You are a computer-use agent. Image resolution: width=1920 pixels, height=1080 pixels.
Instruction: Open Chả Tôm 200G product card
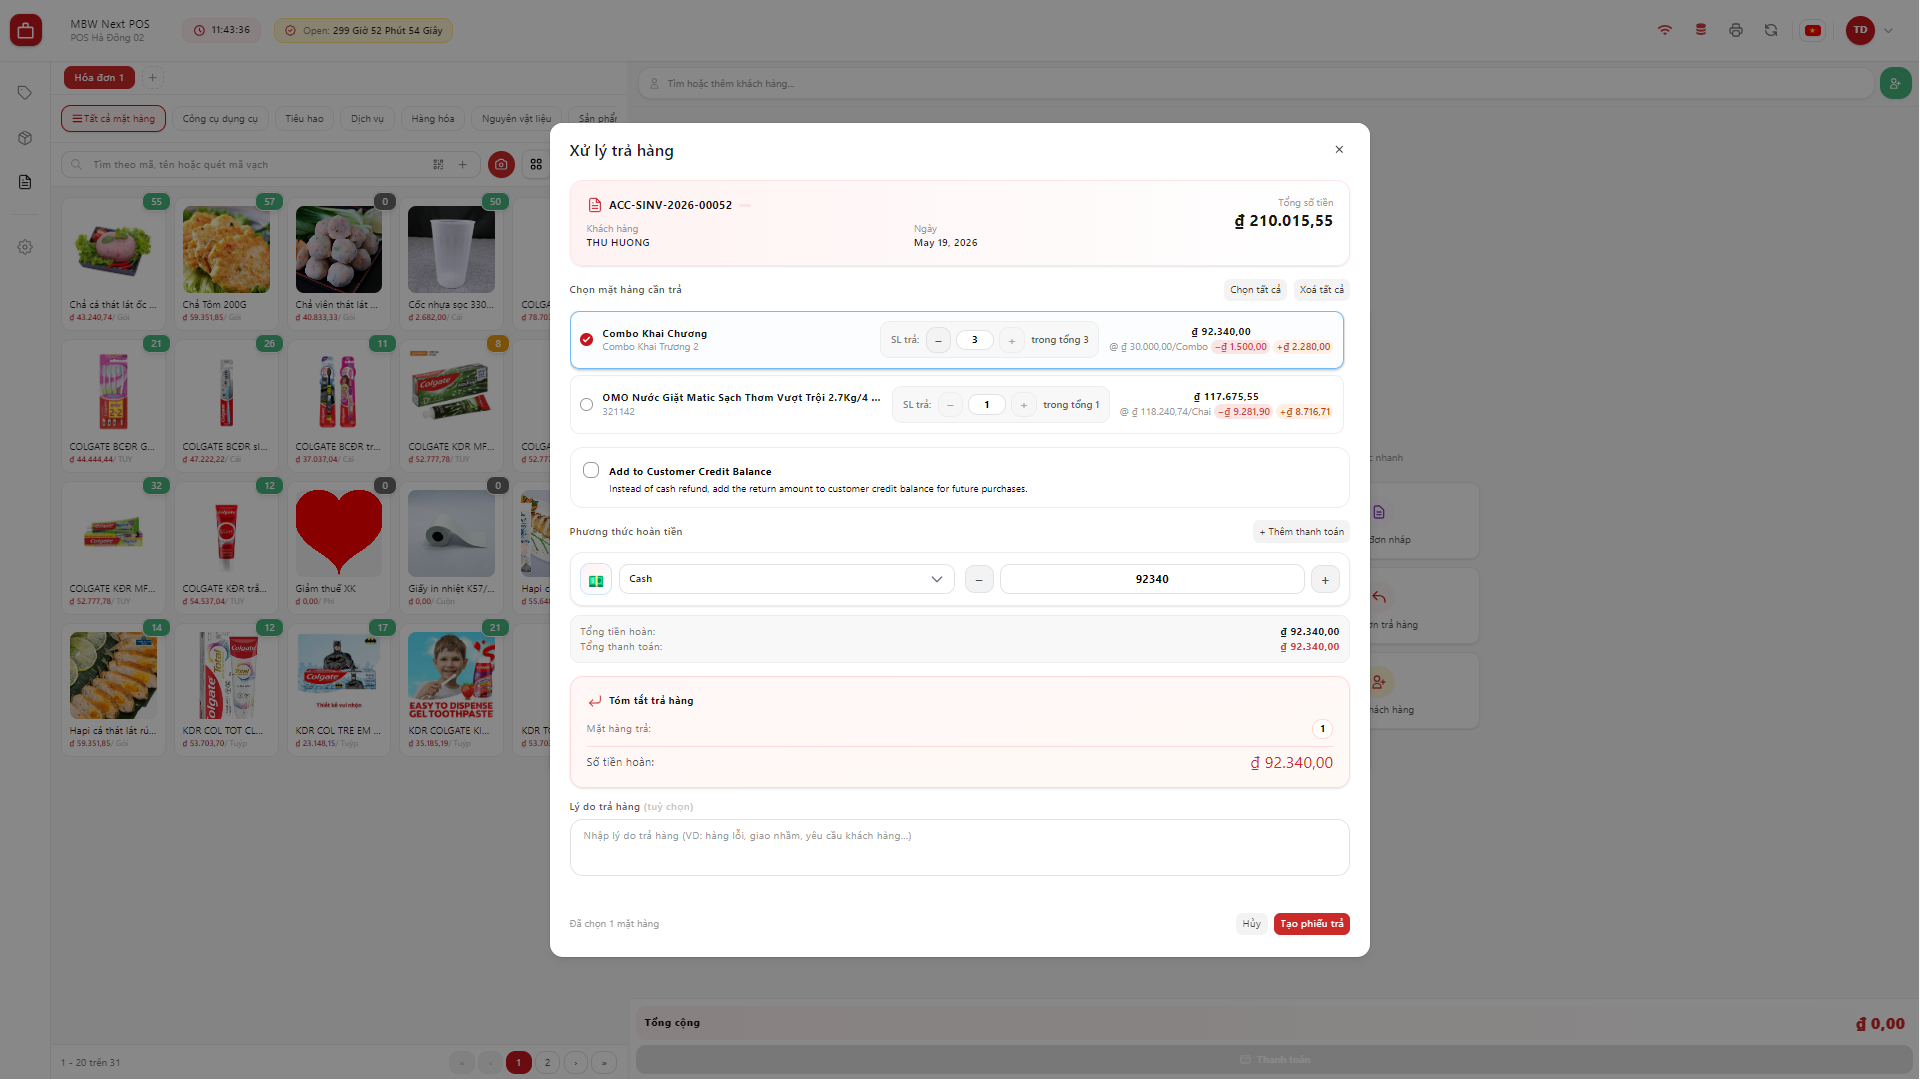click(x=226, y=262)
